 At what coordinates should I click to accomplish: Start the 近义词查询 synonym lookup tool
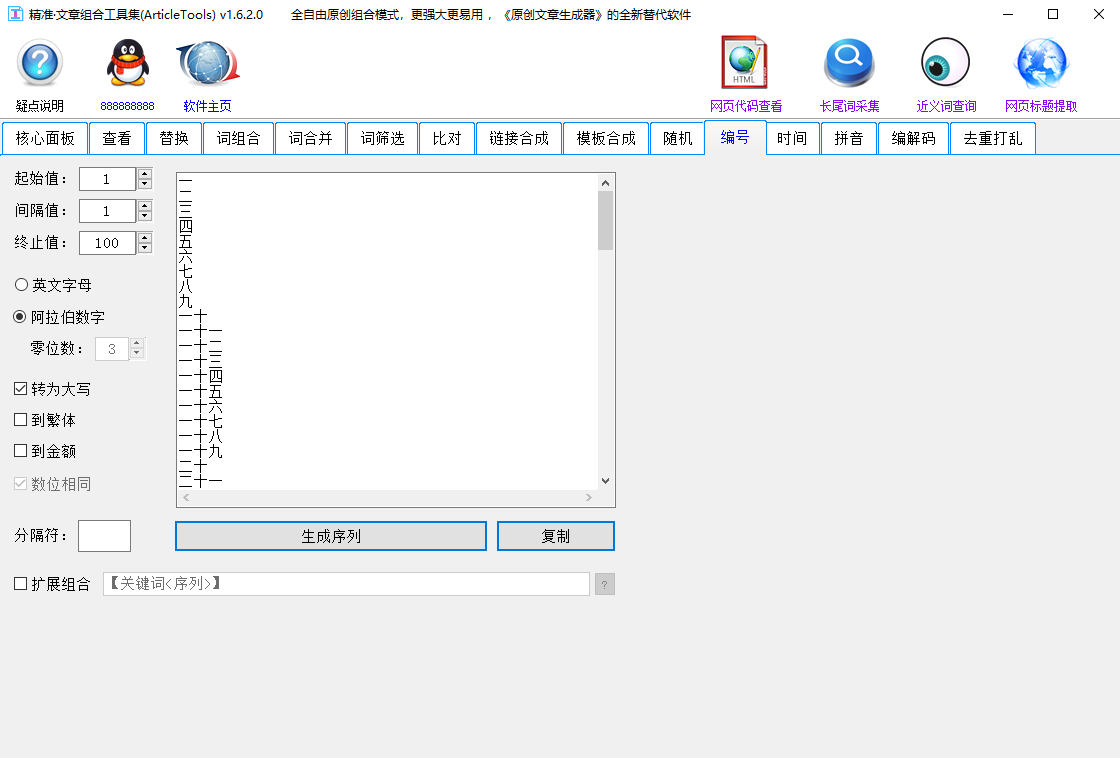(944, 62)
